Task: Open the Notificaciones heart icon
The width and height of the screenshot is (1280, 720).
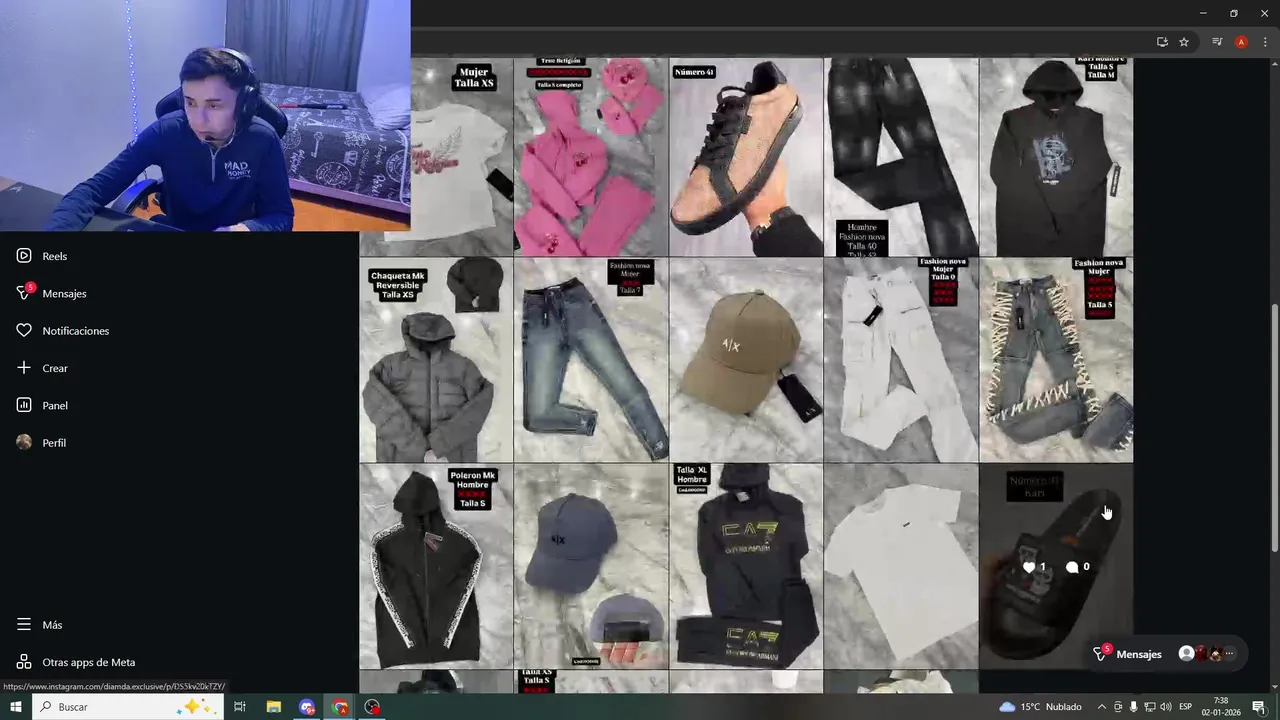Action: coord(24,330)
